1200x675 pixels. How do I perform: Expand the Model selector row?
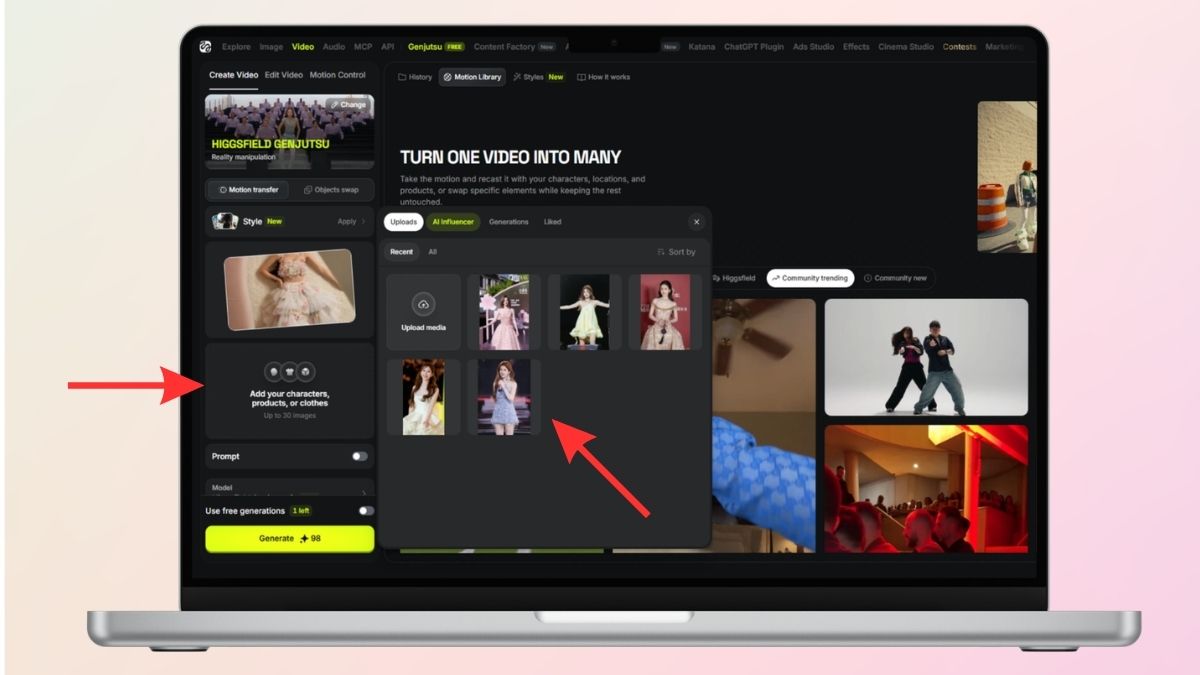[289, 487]
